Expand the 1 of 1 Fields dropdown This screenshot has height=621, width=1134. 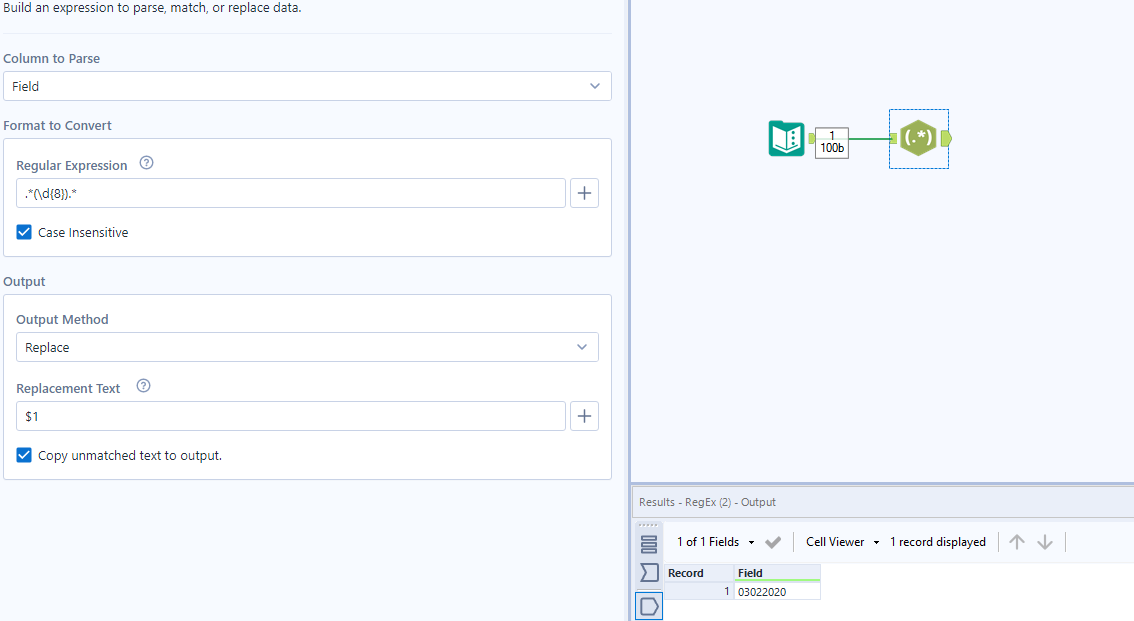(x=713, y=541)
